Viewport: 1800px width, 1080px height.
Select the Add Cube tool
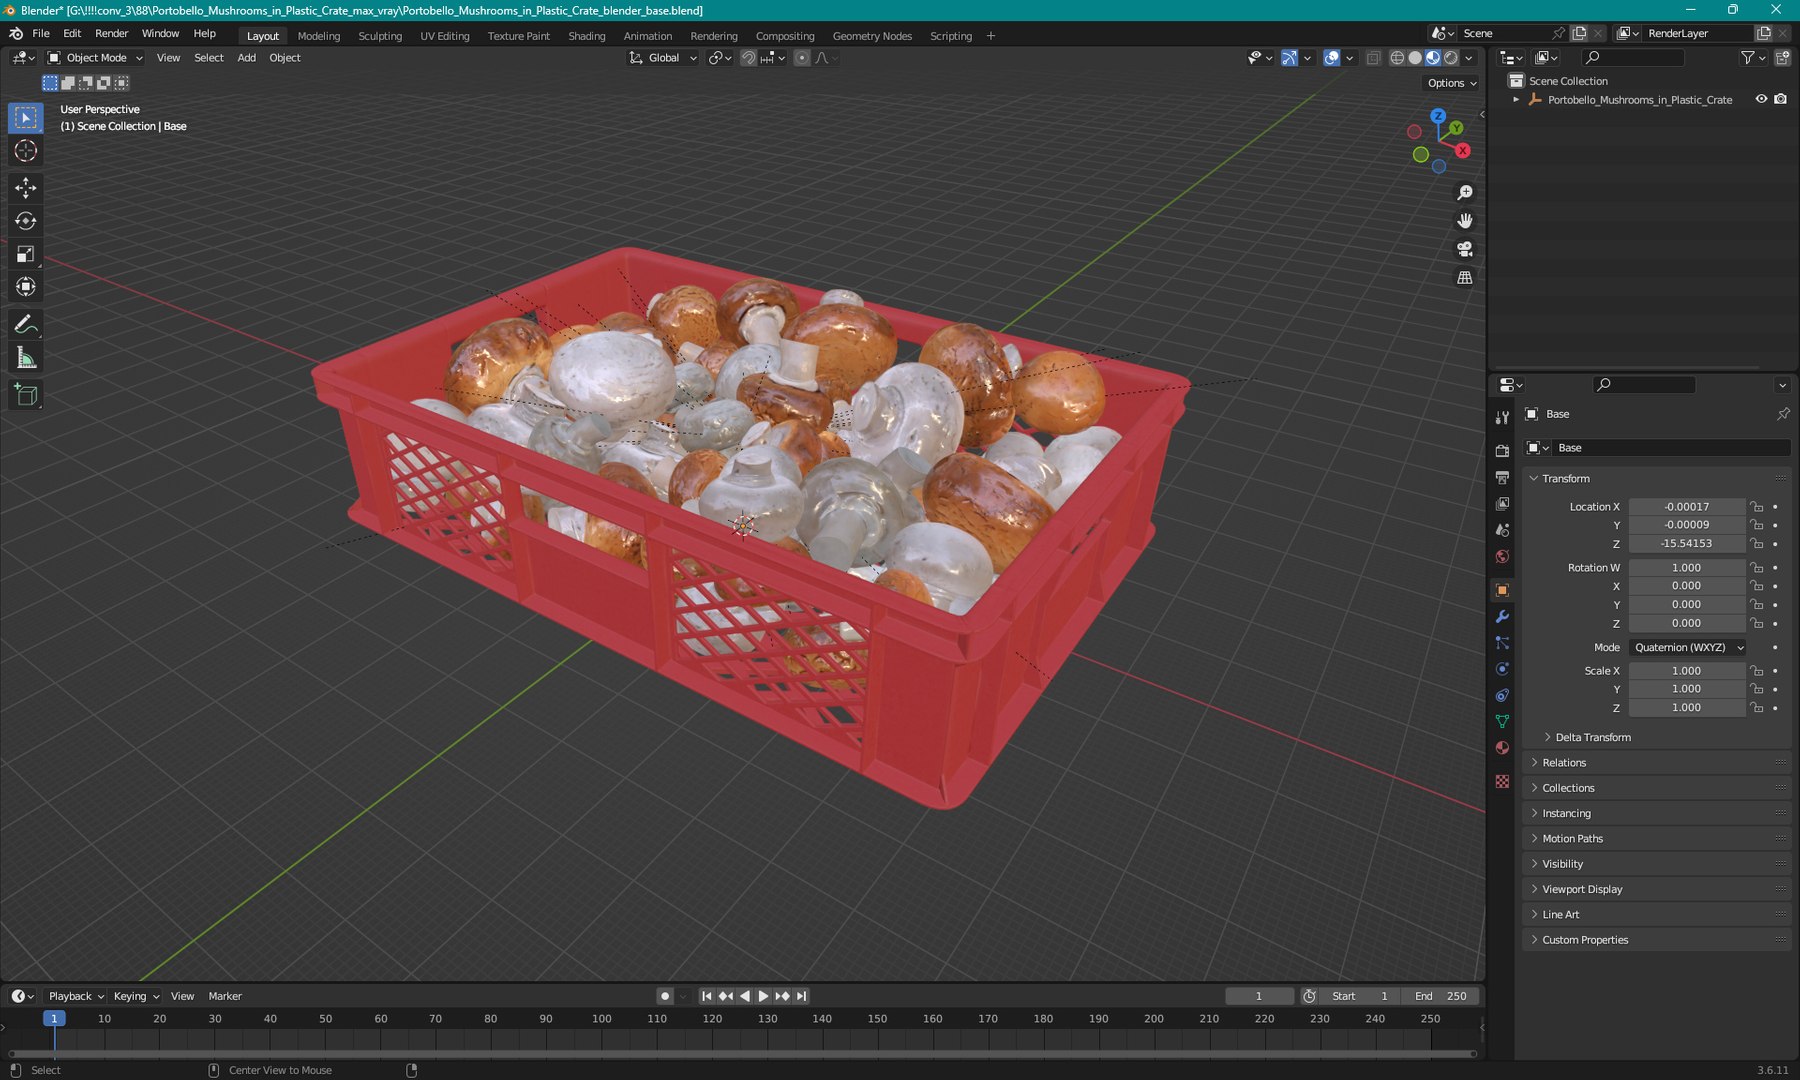point(26,396)
